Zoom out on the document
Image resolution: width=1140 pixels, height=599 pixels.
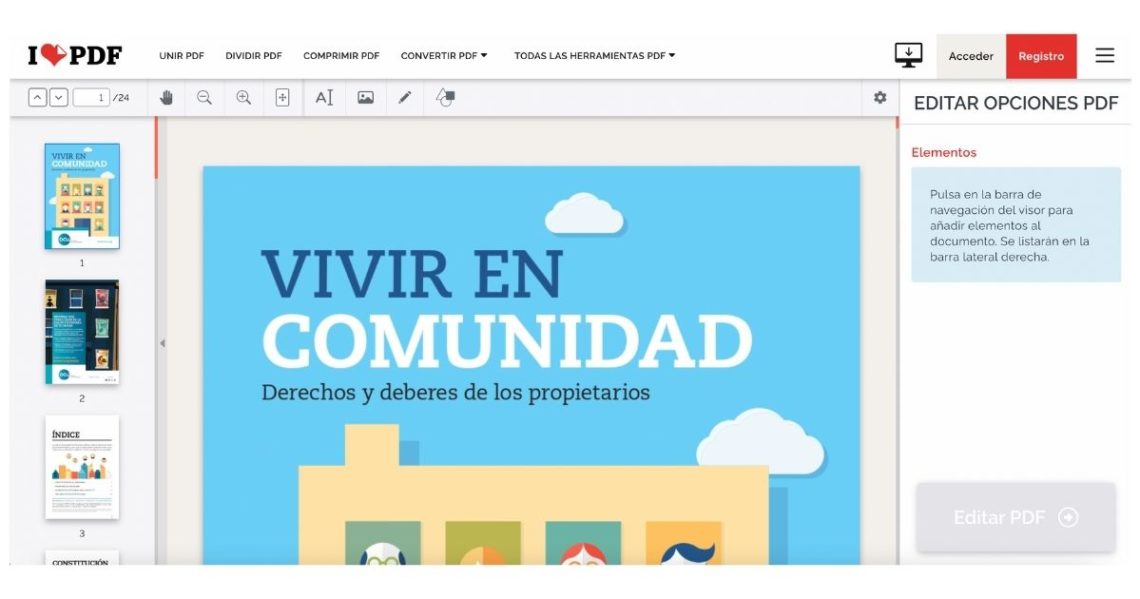(207, 97)
